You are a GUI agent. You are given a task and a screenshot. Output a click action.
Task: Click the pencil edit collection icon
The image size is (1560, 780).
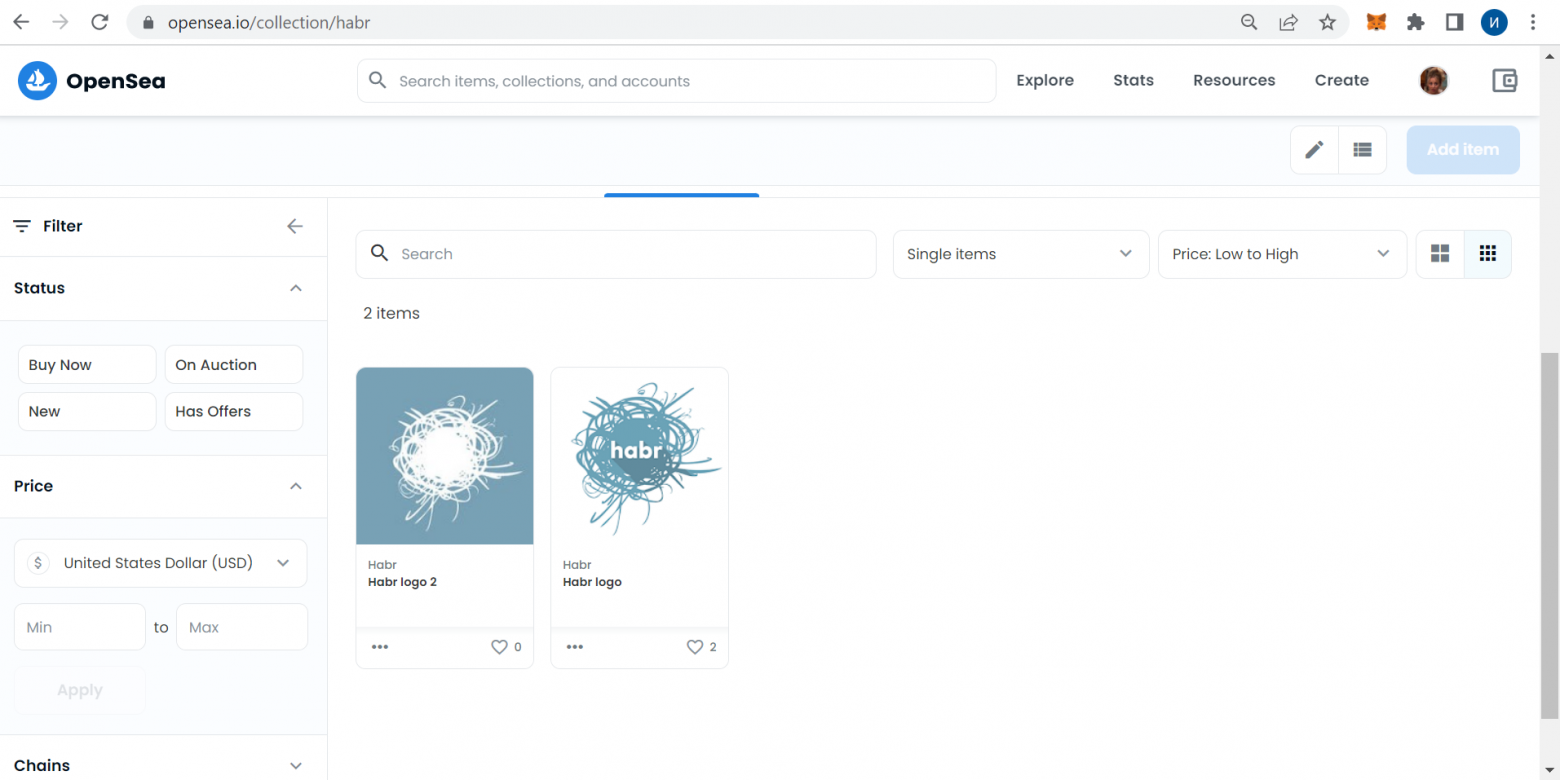click(1314, 150)
